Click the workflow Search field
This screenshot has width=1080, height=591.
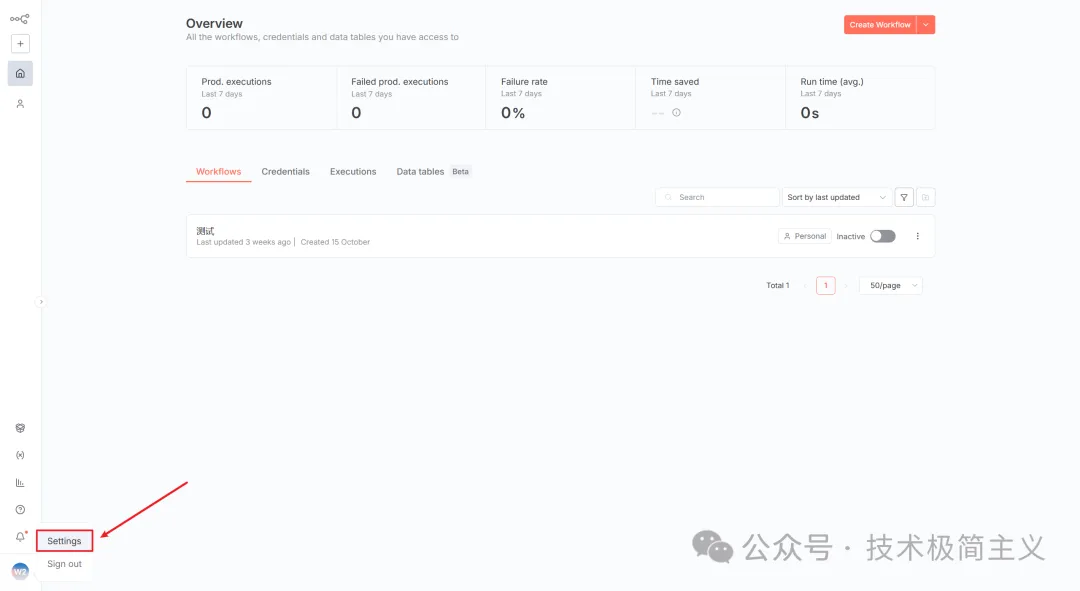717,197
